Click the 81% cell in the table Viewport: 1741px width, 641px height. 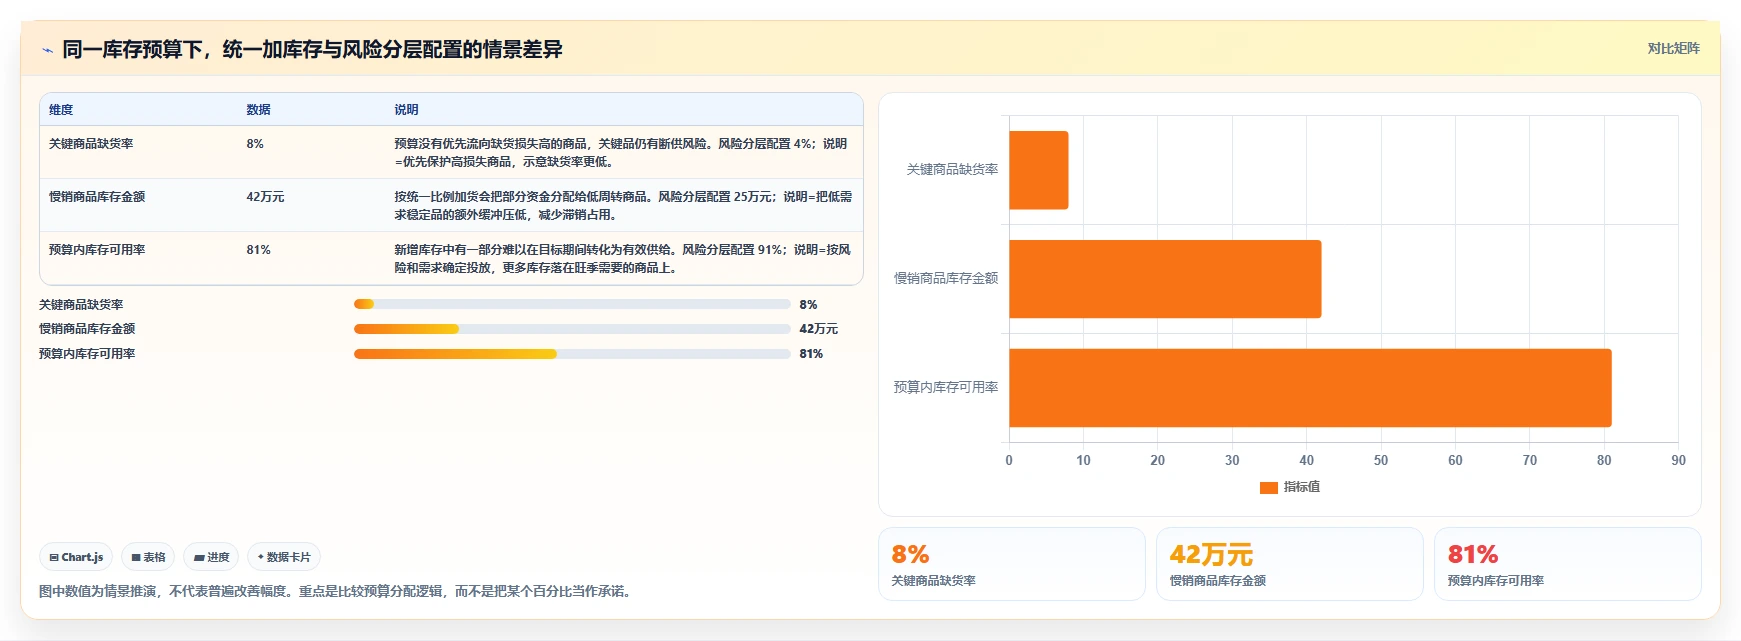pos(258,250)
